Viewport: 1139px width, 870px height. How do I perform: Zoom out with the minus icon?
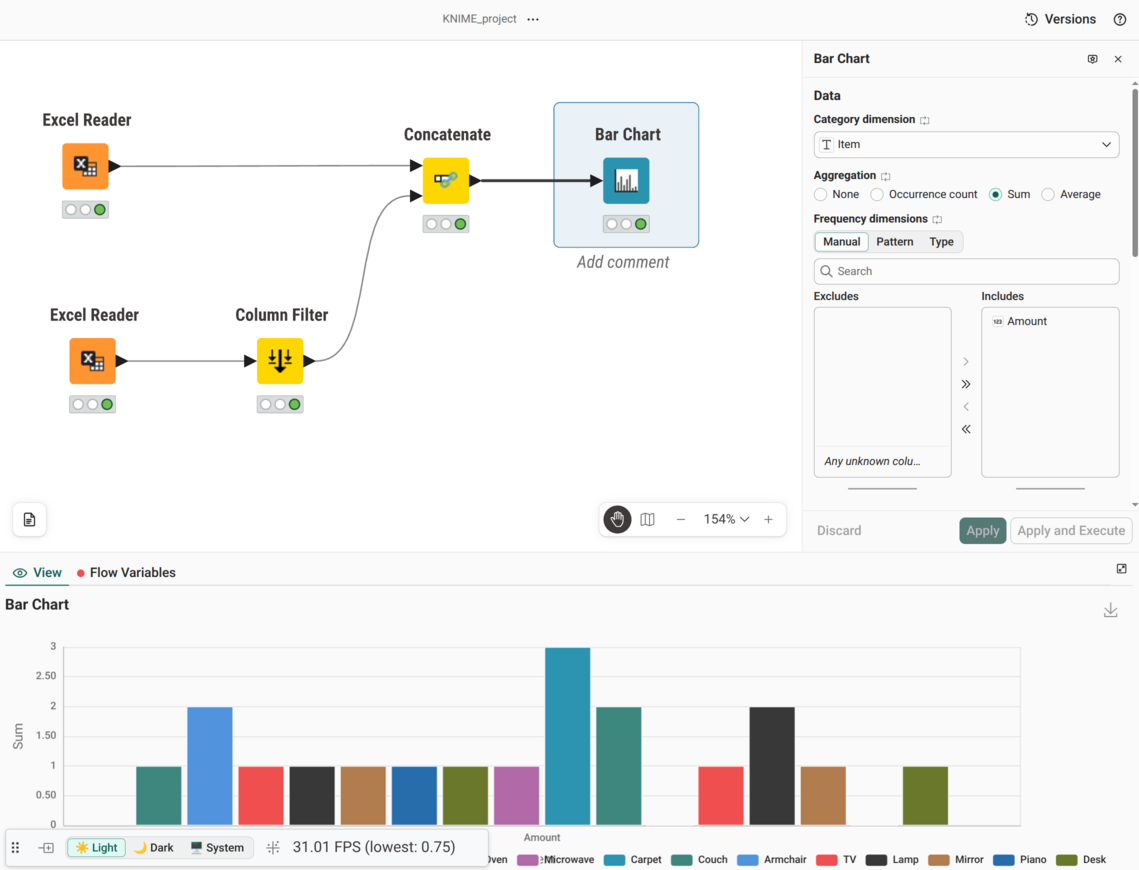click(x=681, y=519)
